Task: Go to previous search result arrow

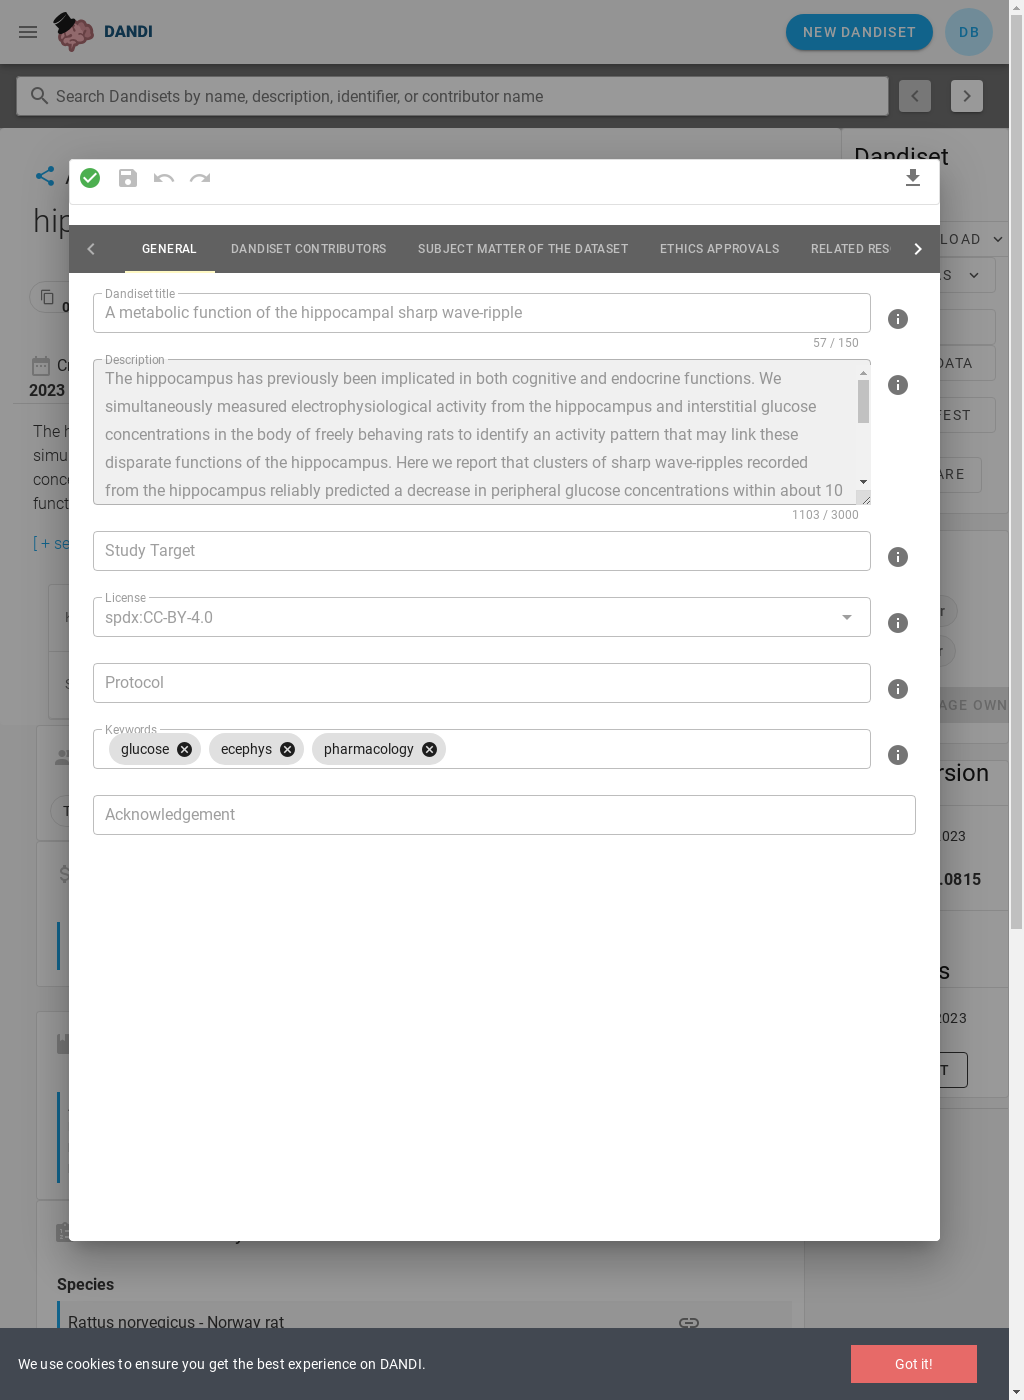Action: pyautogui.click(x=915, y=96)
